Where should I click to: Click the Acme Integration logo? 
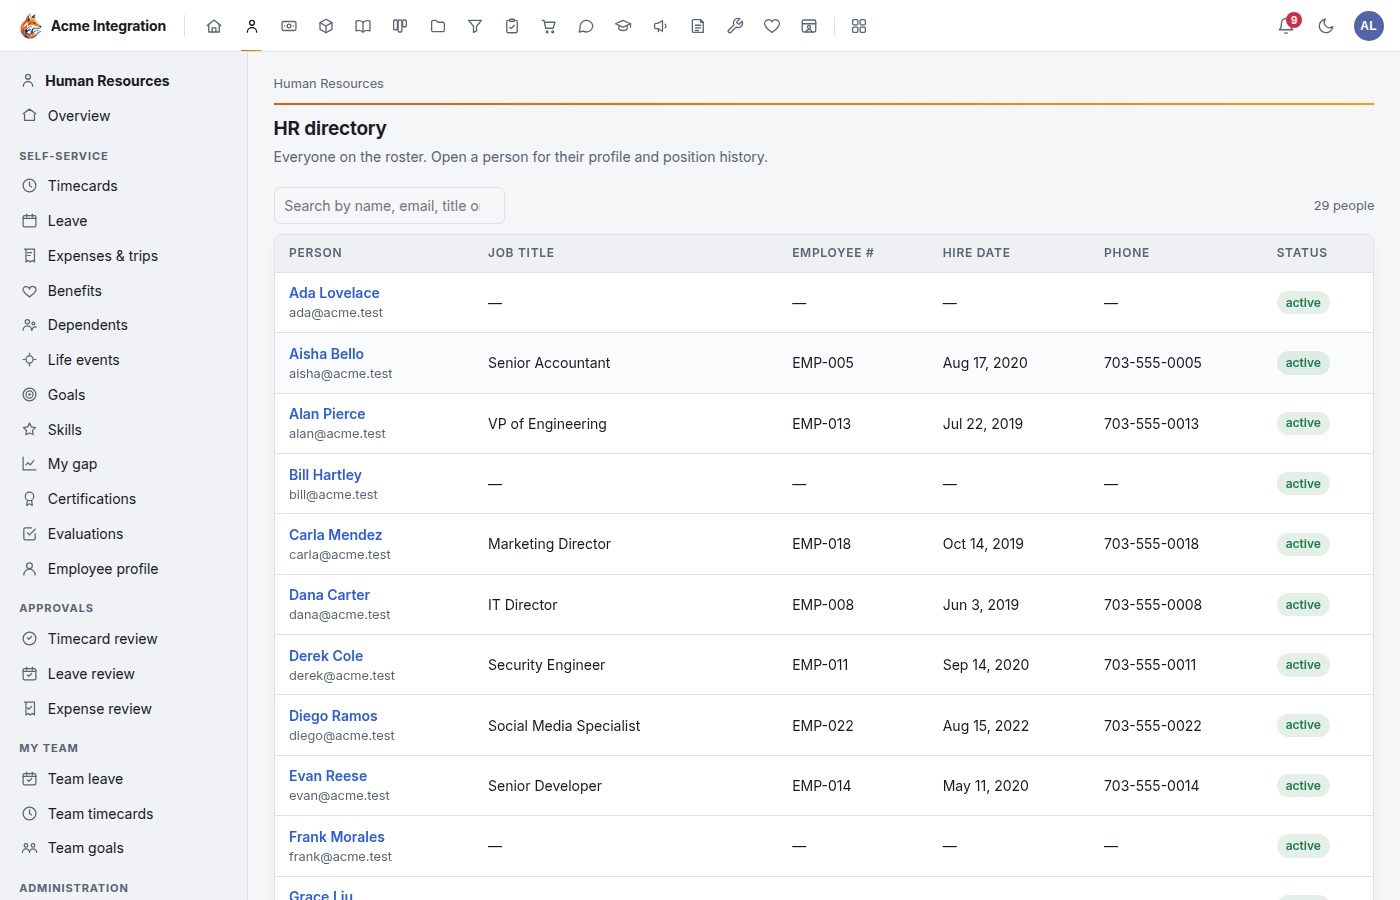click(93, 26)
